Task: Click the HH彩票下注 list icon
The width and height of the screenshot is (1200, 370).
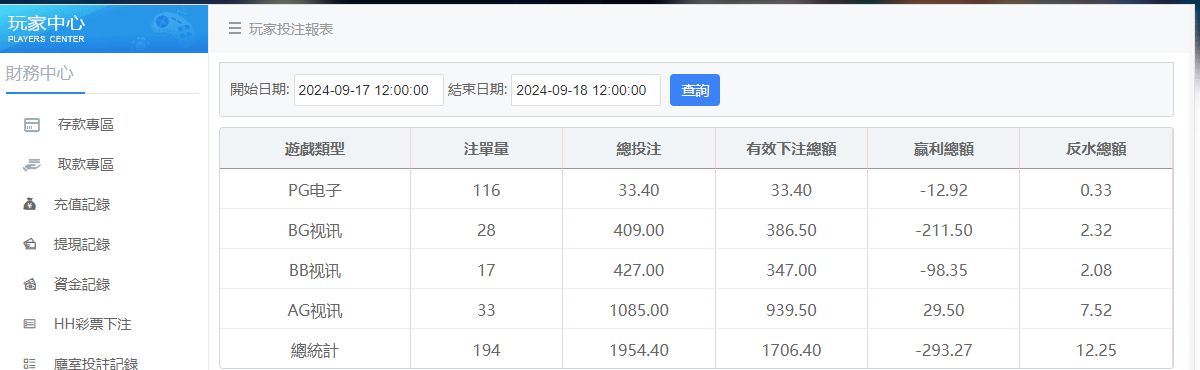Action: pos(30,325)
